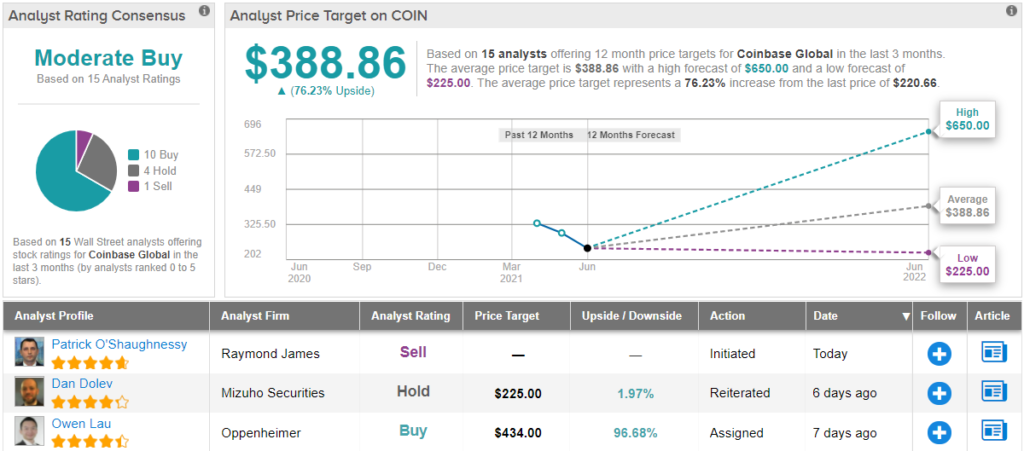Viewport: 1024px width, 451px height.
Task: Open article icon for Mizuho Securities rating
Action: pos(994,393)
